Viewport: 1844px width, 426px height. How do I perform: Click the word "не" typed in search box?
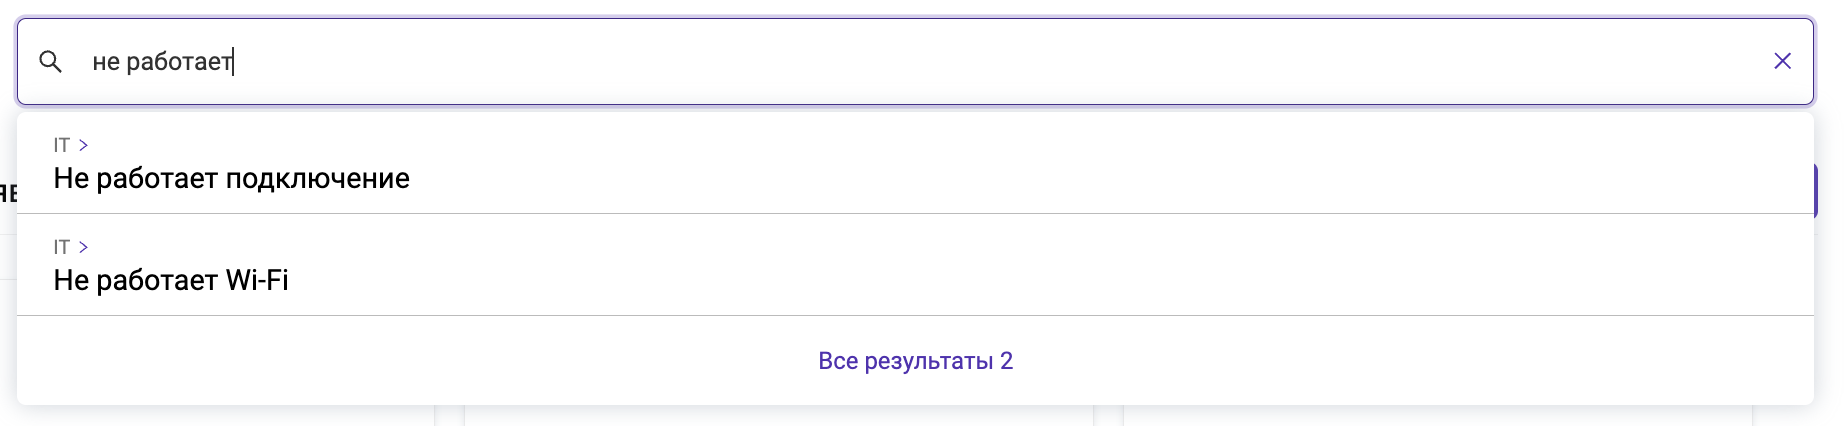point(105,62)
